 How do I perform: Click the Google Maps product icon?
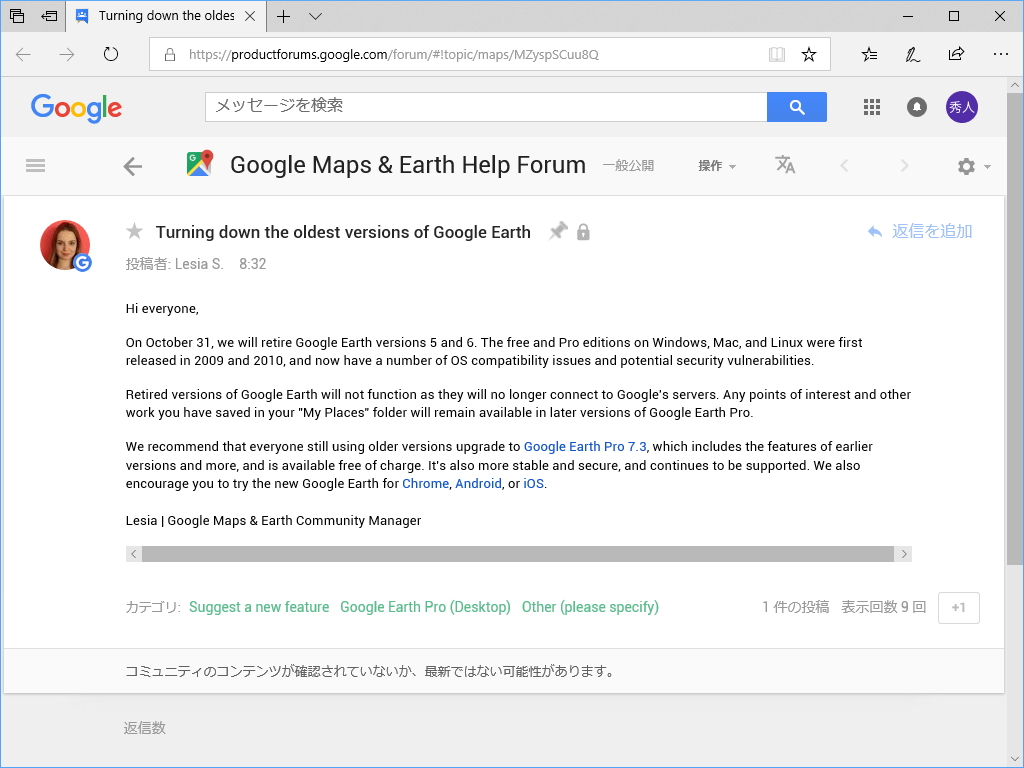pyautogui.click(x=199, y=163)
